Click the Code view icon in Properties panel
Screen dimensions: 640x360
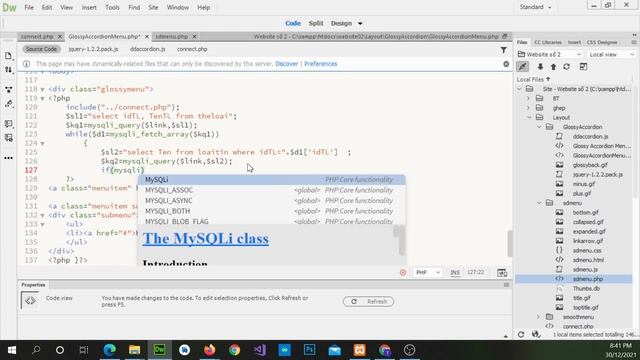30,301
